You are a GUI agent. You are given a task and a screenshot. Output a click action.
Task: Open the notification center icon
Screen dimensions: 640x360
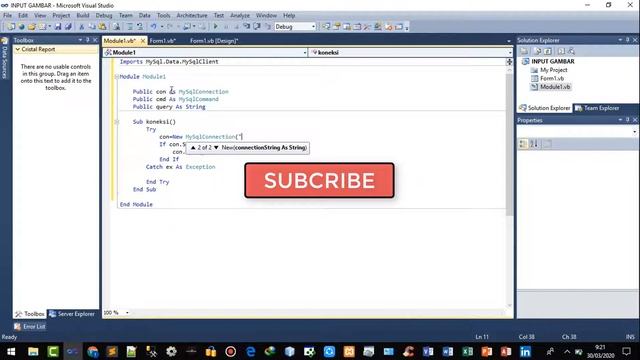coord(627,351)
